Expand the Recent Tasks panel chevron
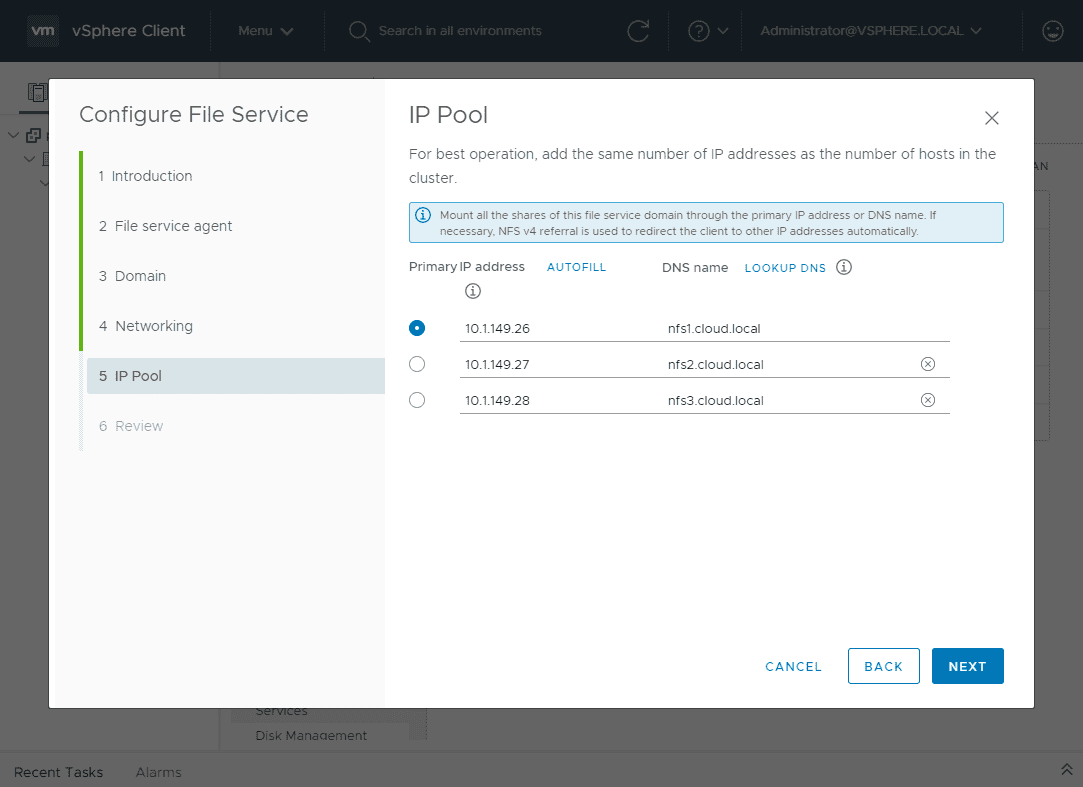 point(1066,771)
